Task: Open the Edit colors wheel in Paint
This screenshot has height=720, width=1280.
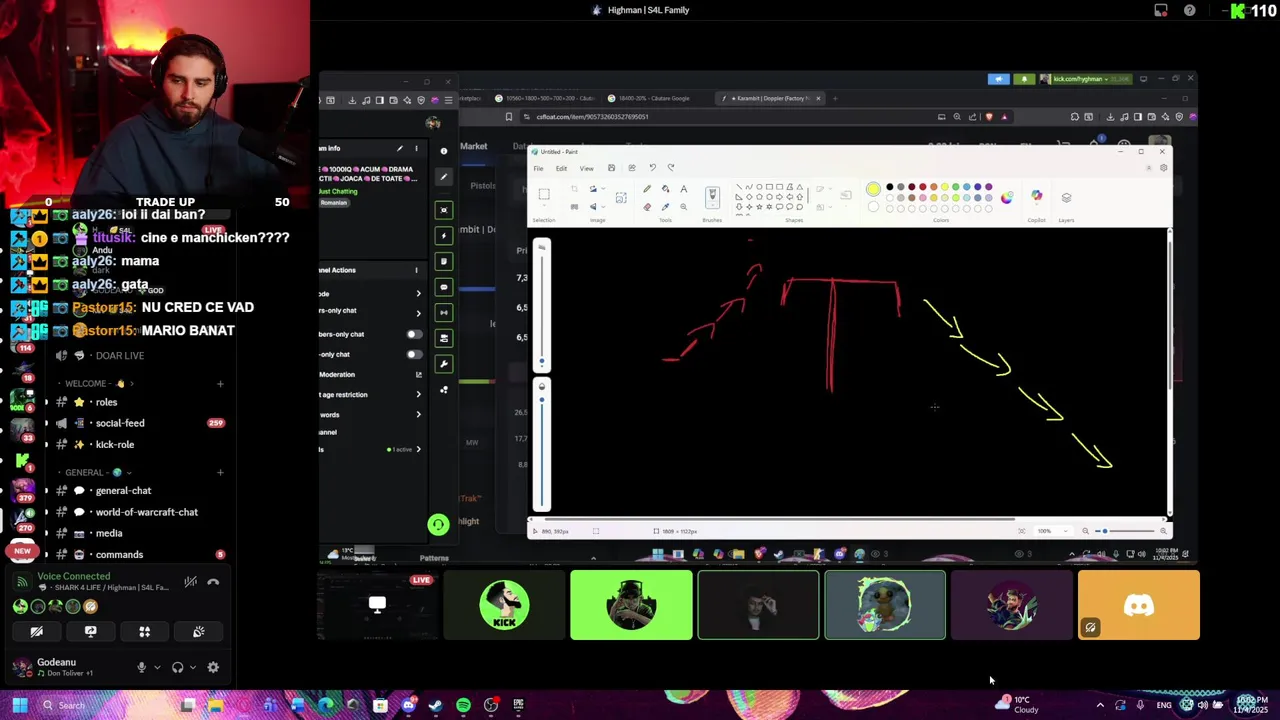Action: (x=1006, y=197)
